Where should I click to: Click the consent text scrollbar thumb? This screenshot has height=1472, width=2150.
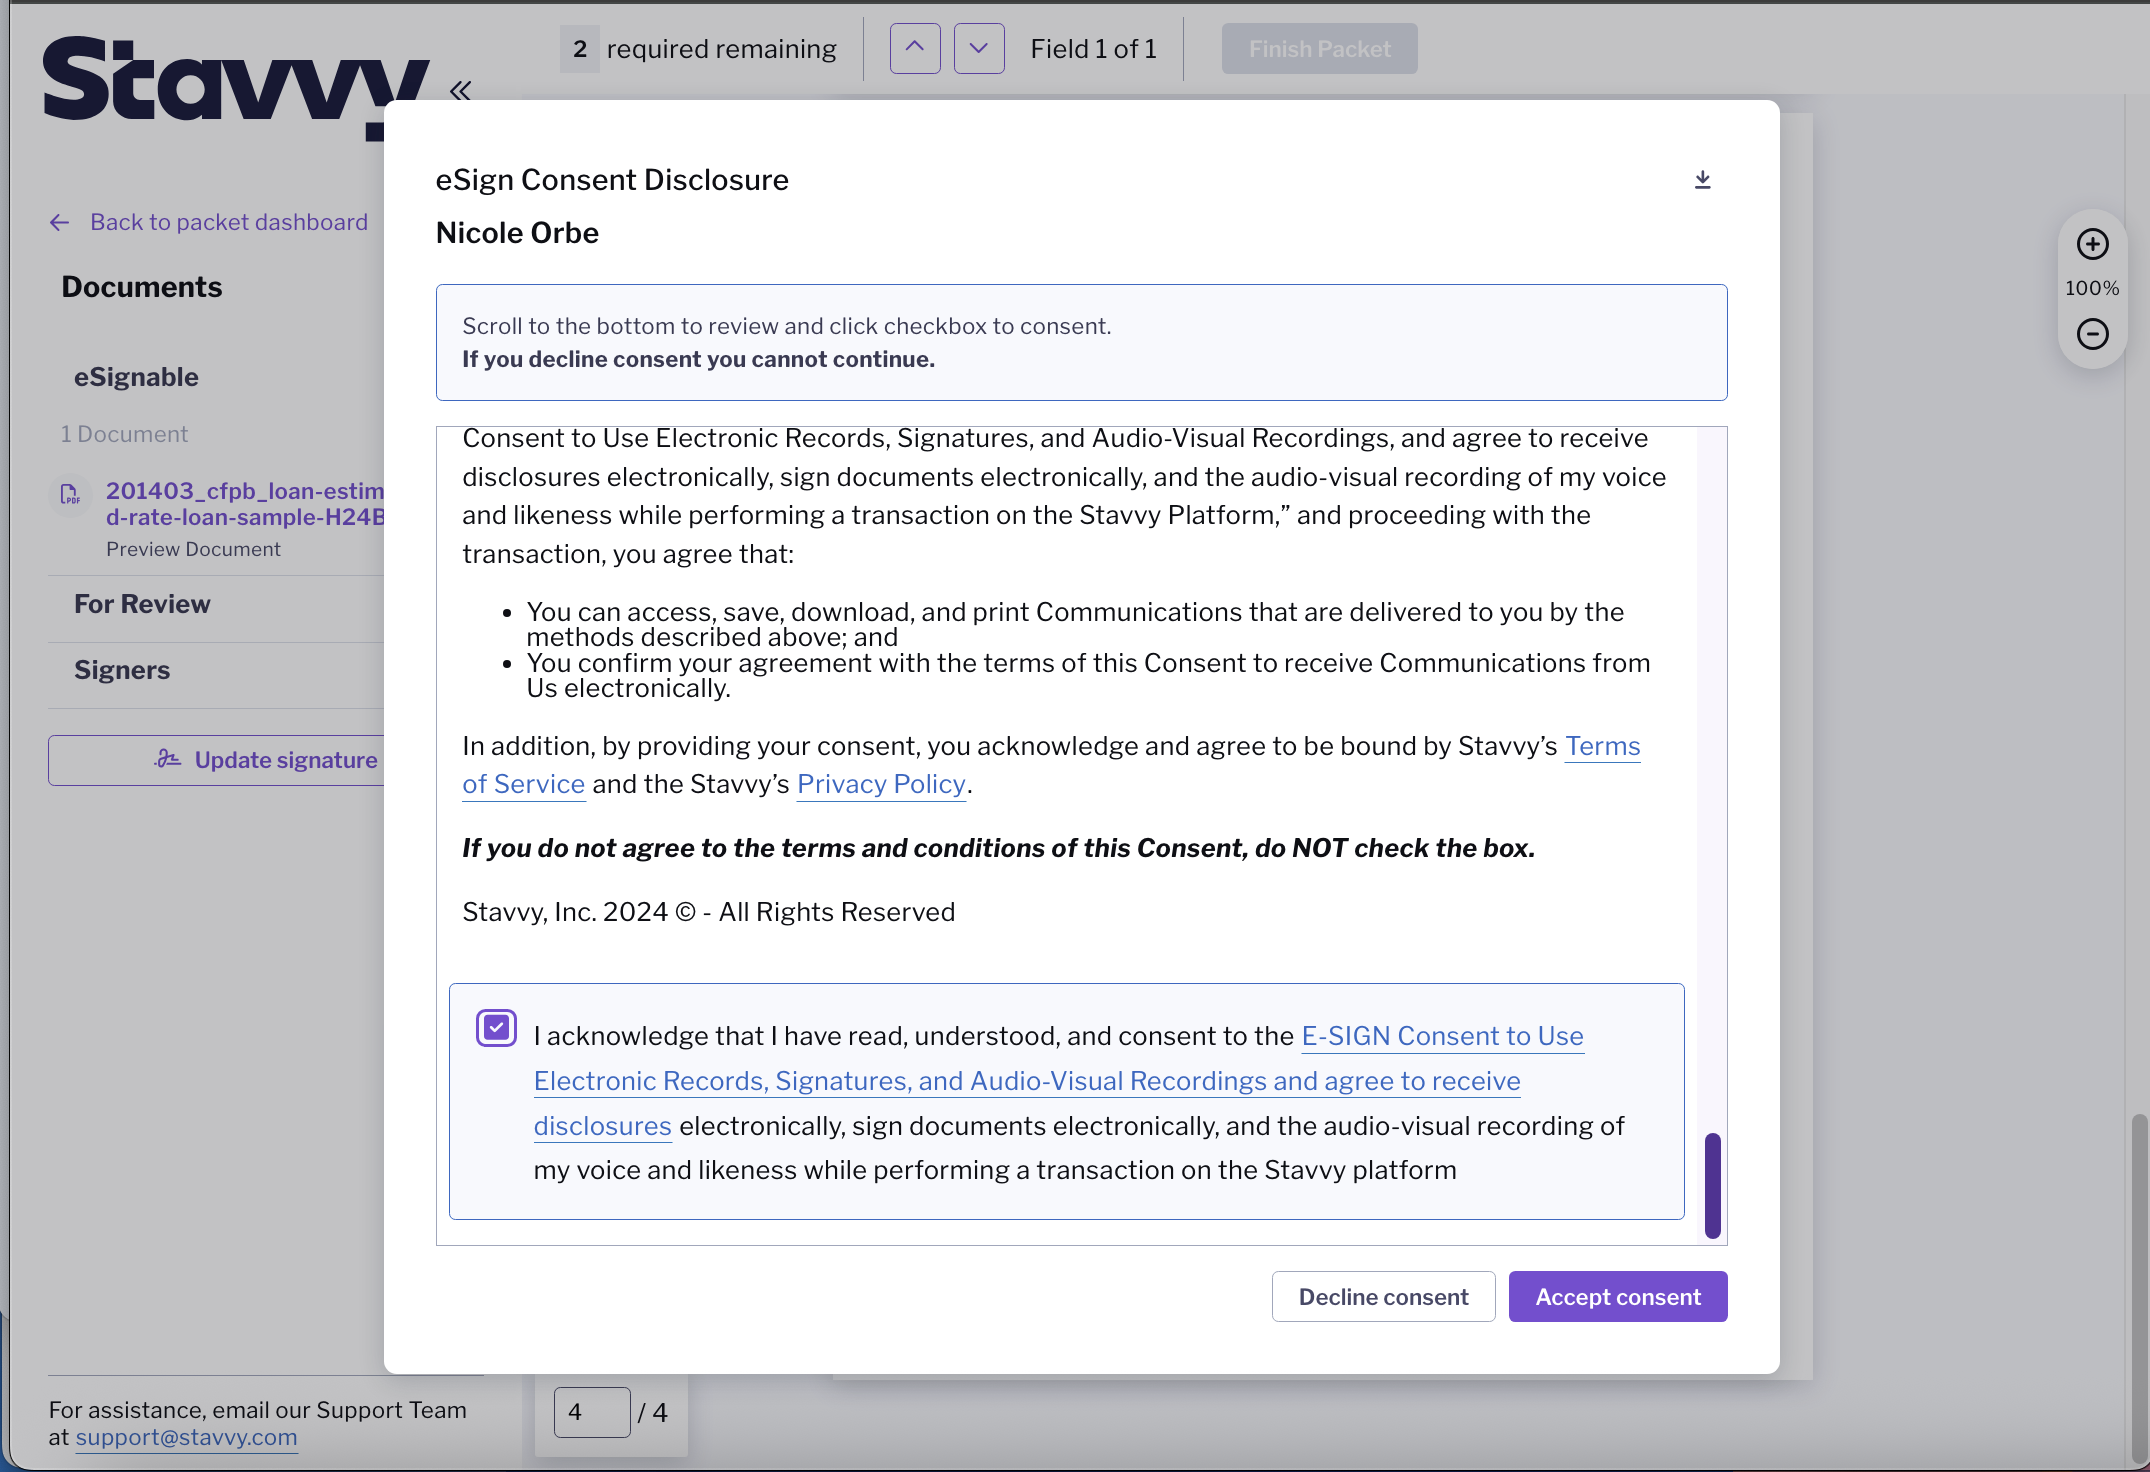pos(1713,1185)
